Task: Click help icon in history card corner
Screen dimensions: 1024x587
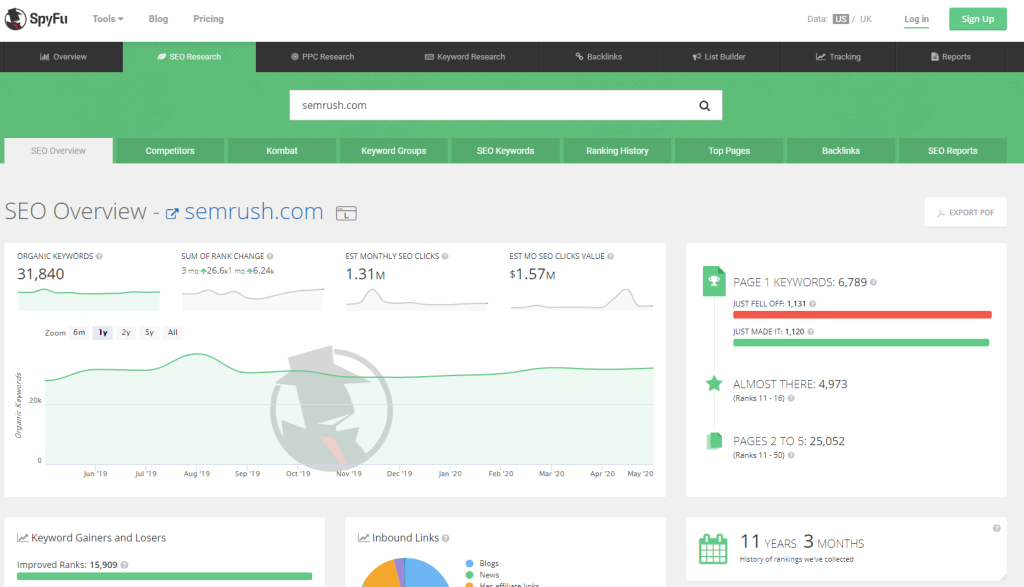Action: pos(997,528)
